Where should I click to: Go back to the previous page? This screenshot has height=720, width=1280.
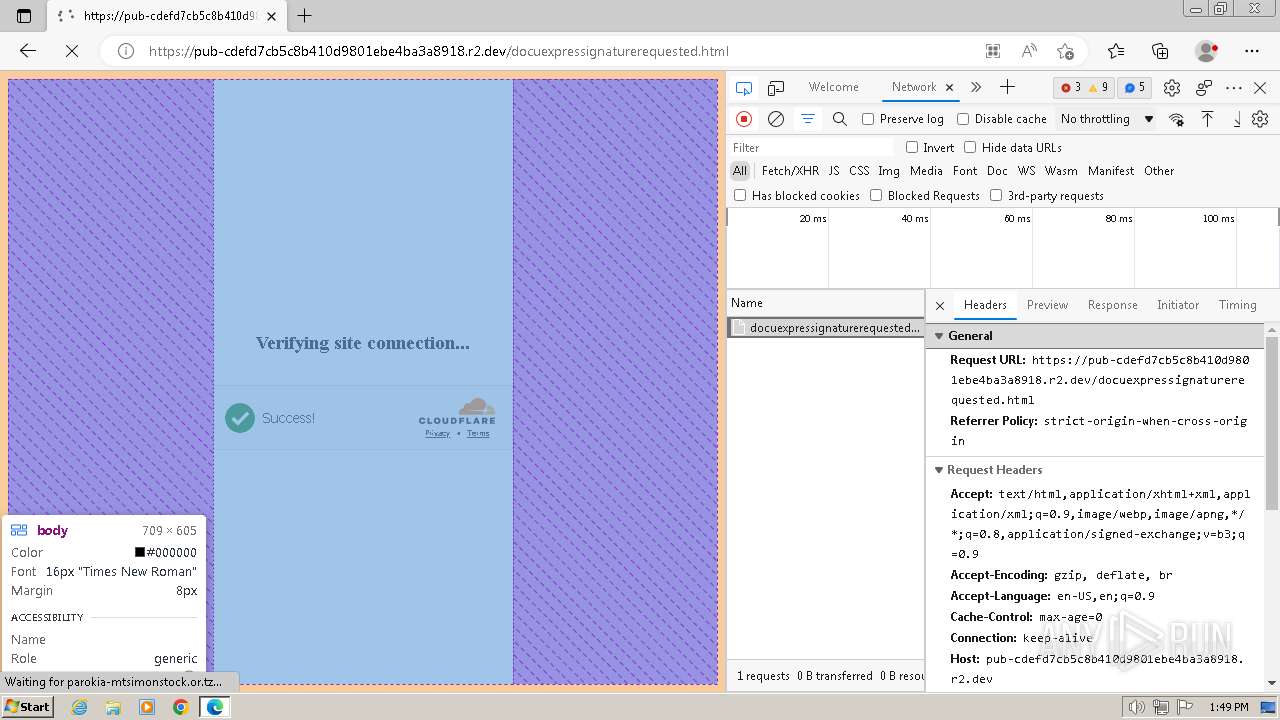28,51
